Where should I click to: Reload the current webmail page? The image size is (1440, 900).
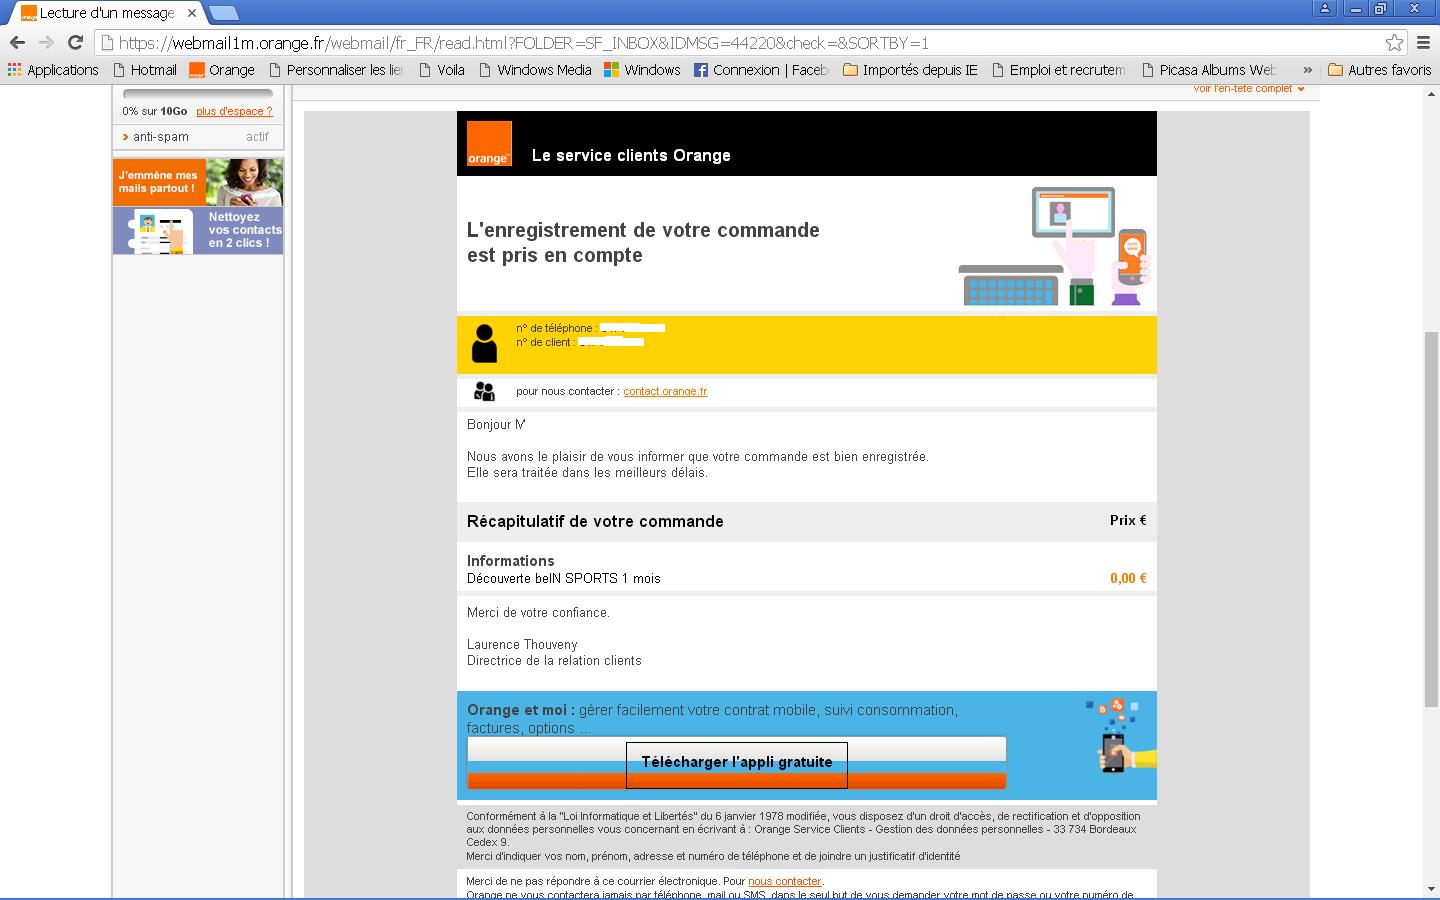(x=75, y=43)
